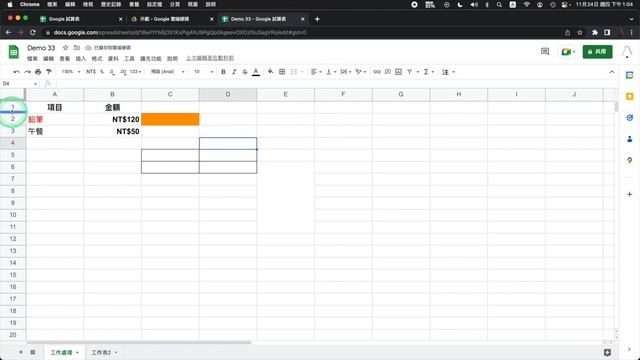
Task: Insert a link icon
Action: tap(377, 72)
